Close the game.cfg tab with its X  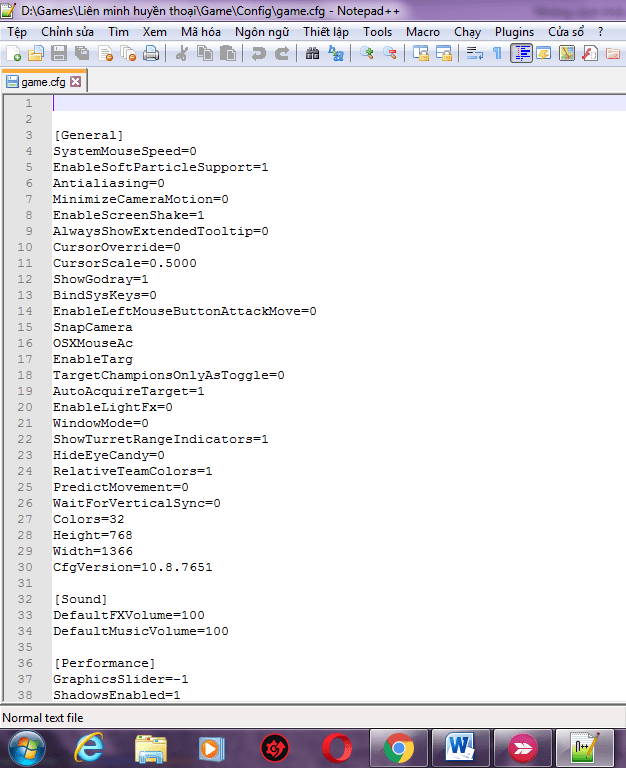point(75,81)
